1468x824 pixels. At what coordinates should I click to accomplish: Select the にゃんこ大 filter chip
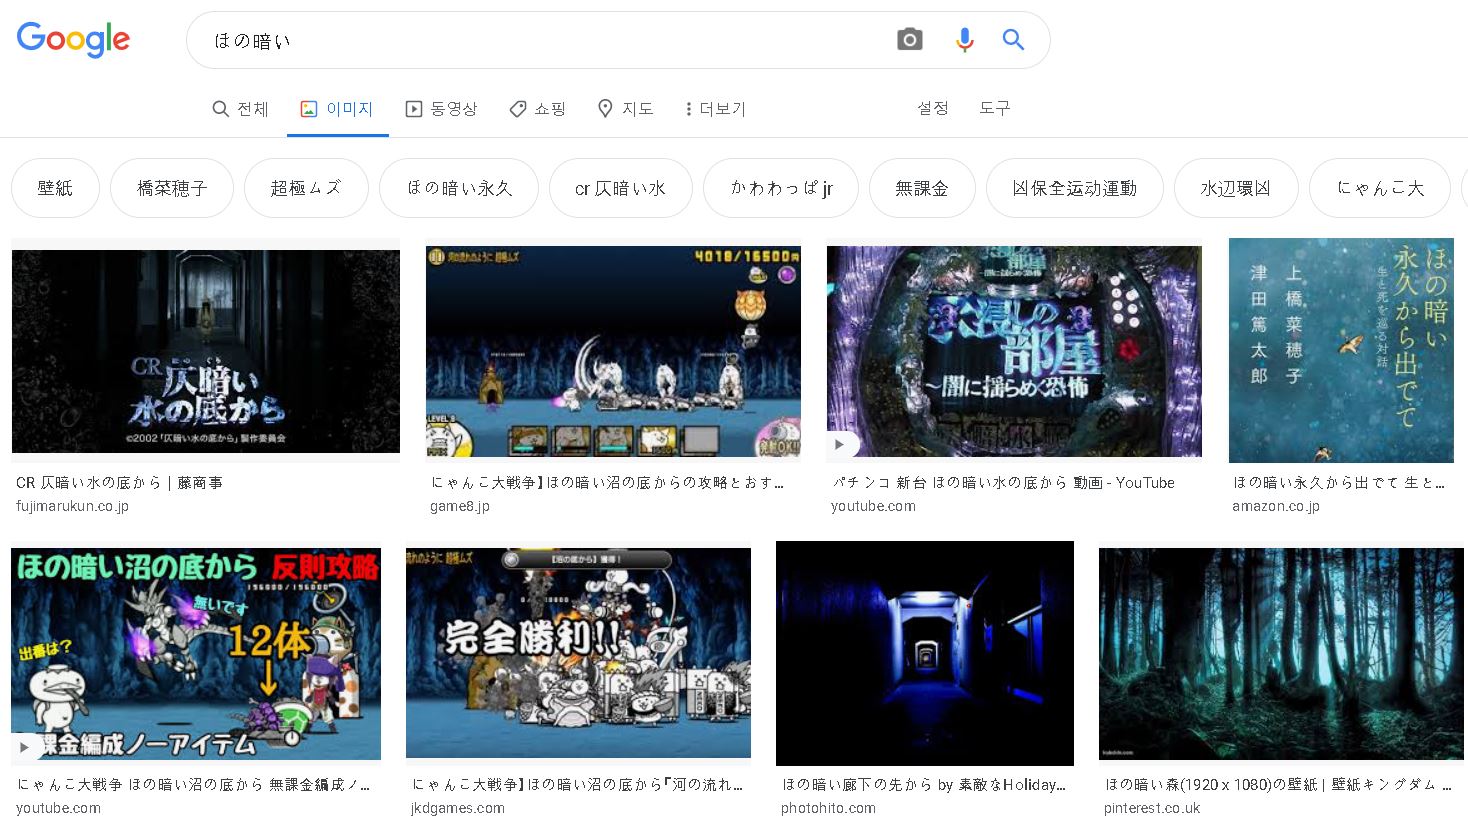pos(1380,188)
